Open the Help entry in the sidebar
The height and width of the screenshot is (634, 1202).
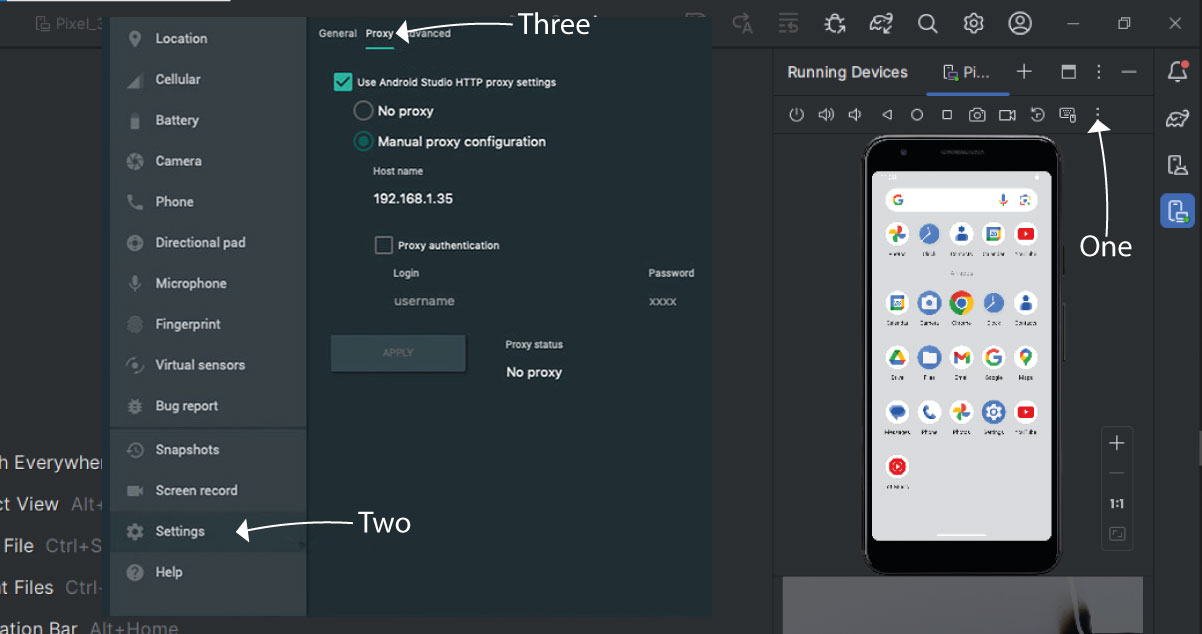coord(167,571)
